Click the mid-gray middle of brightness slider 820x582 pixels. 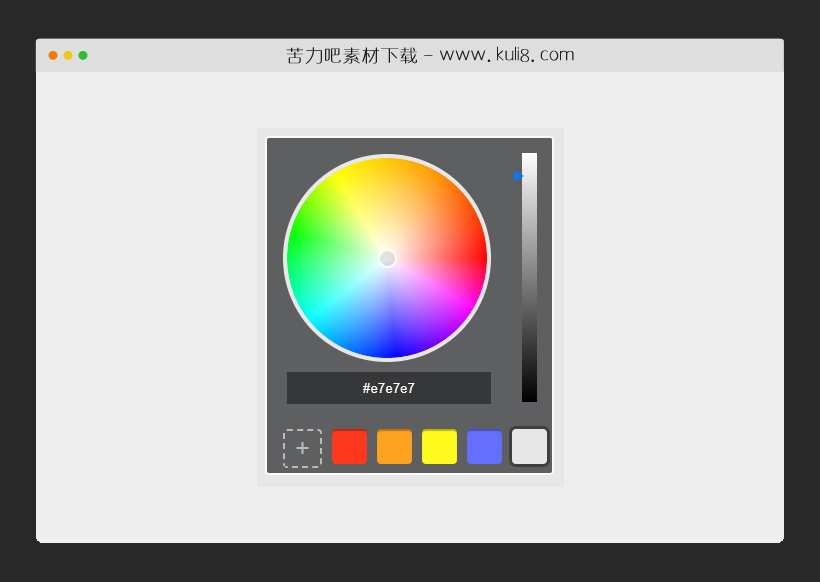529,278
